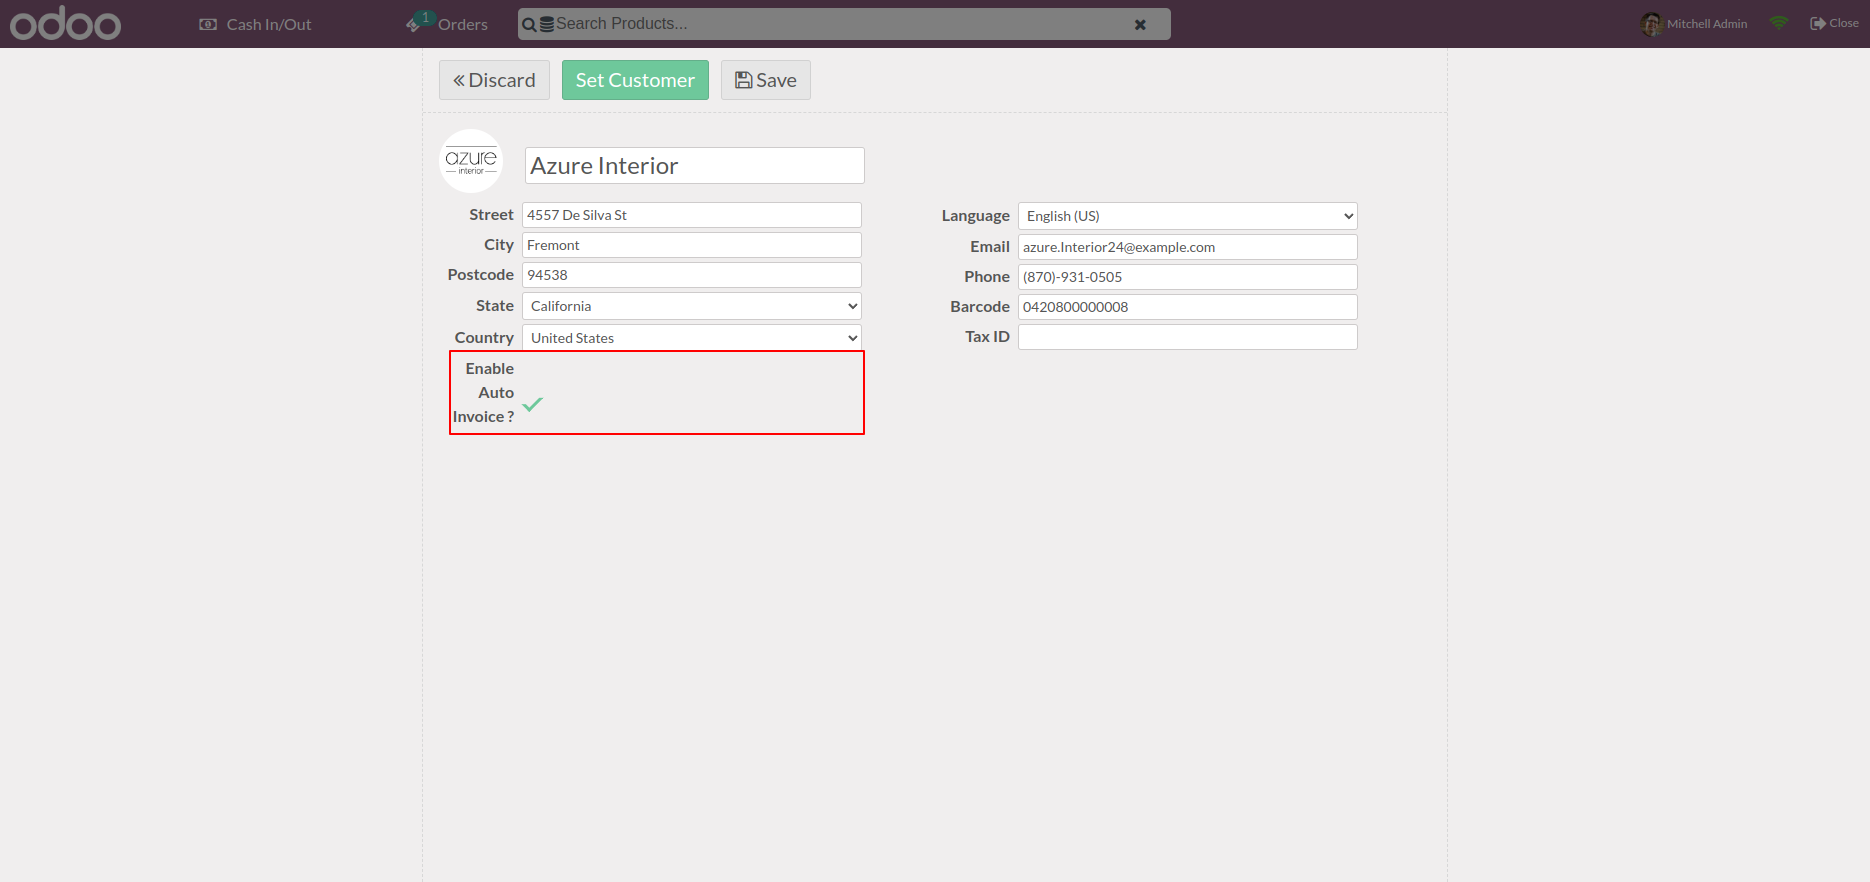Click Mitchell Admin user name

click(x=1707, y=24)
